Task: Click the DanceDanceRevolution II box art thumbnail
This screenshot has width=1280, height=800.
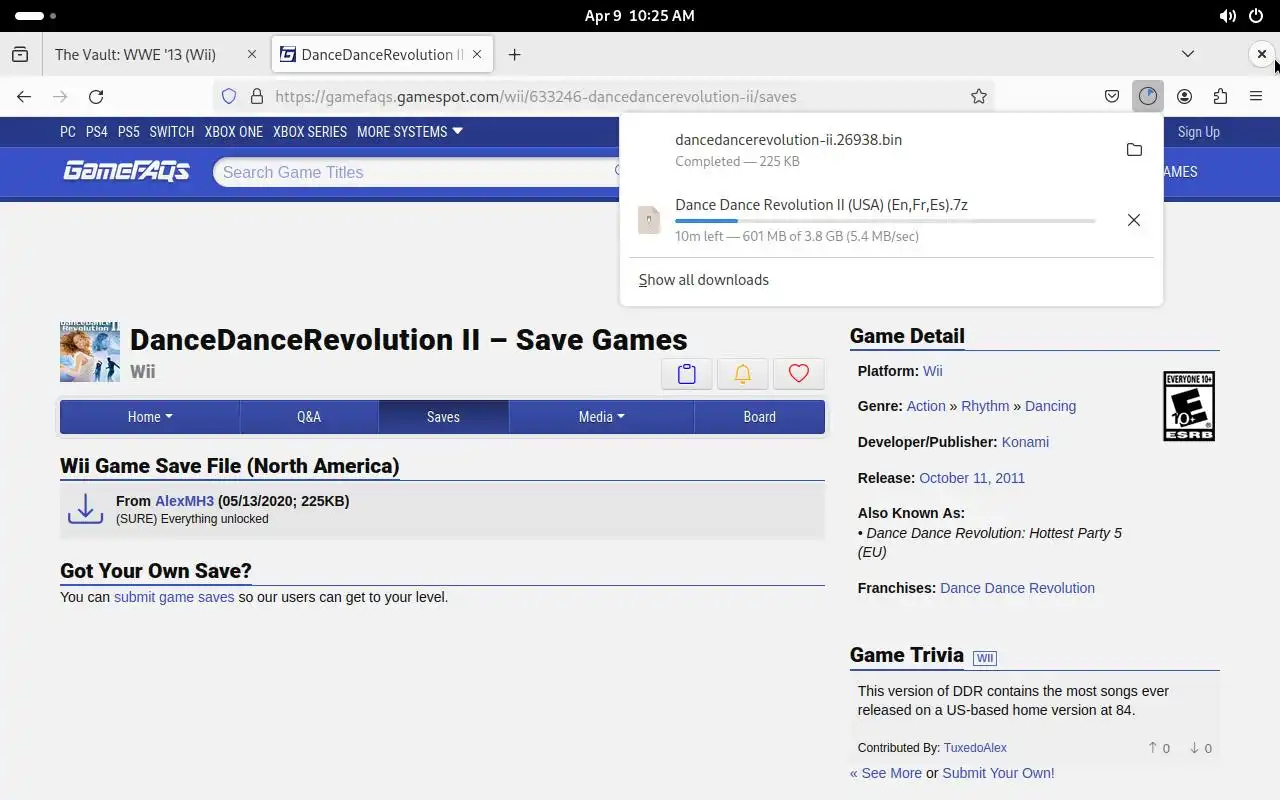Action: click(90, 352)
